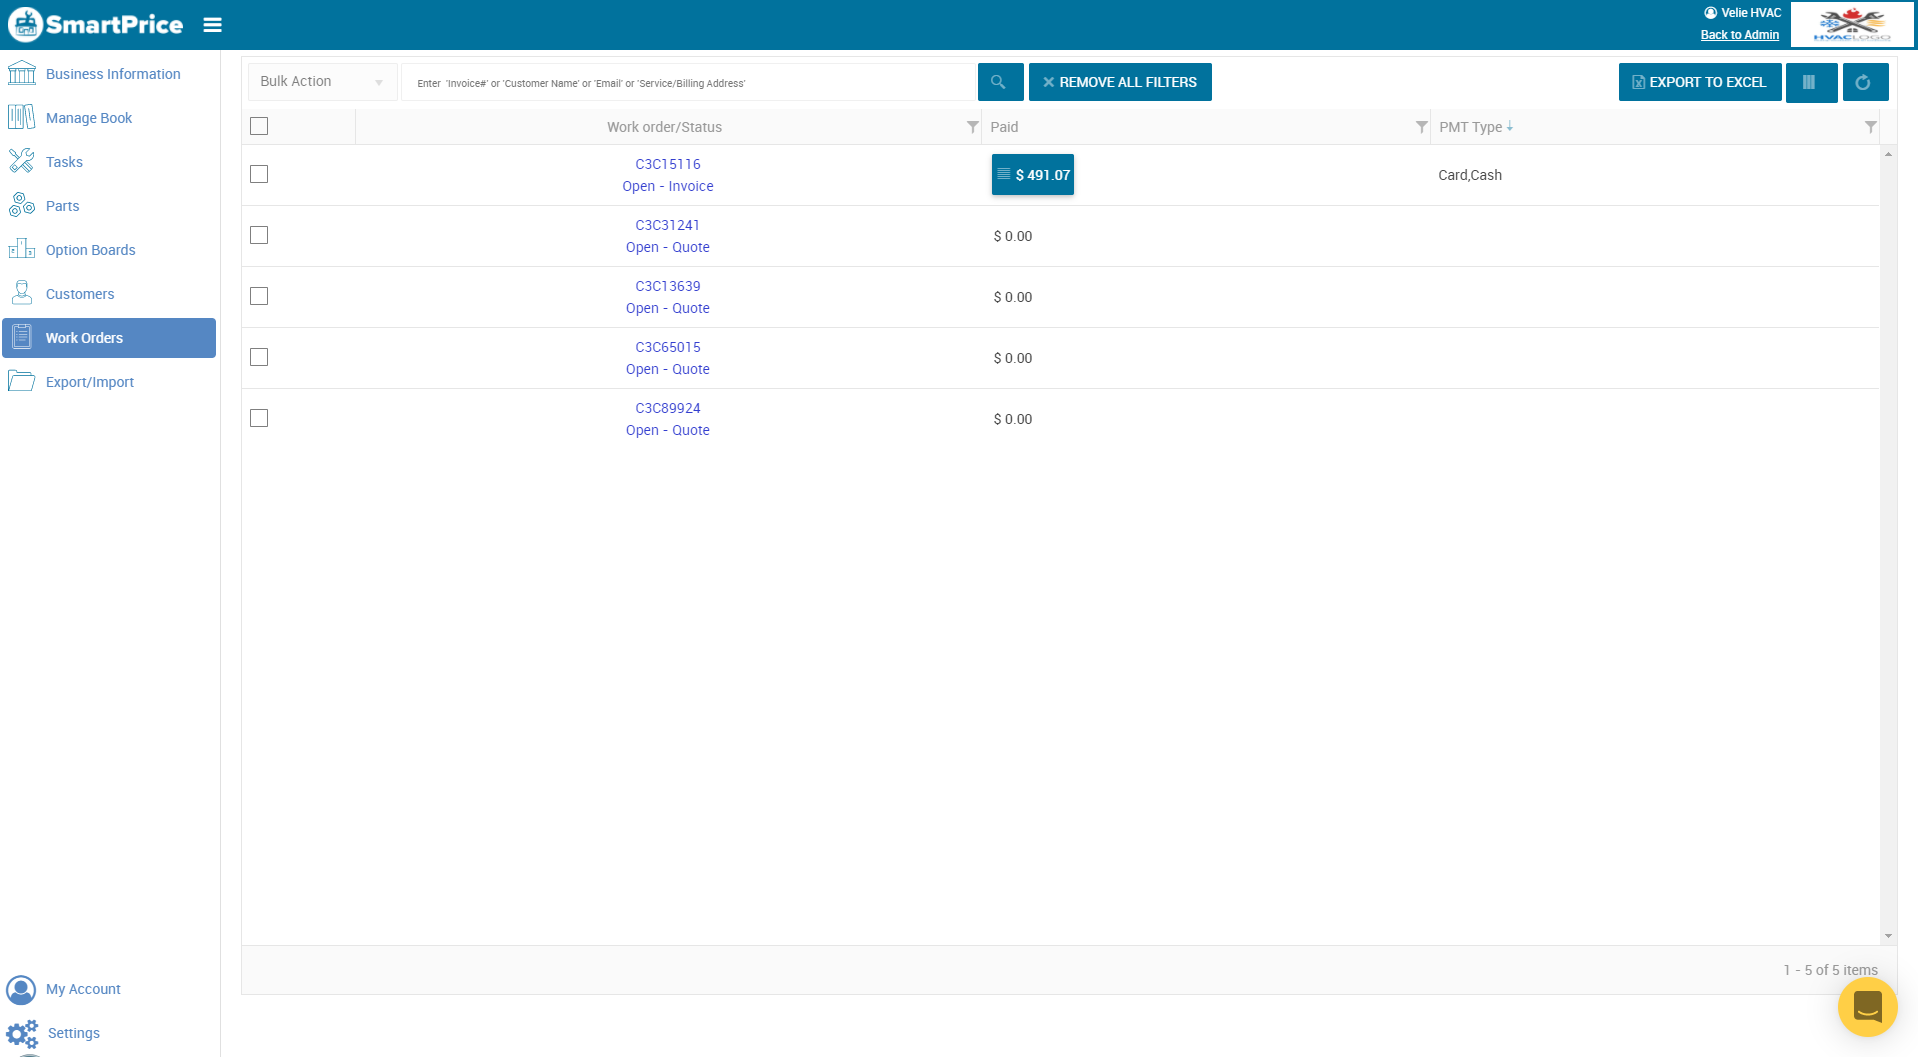The width and height of the screenshot is (1918, 1057).
Task: Check the select-all checkbox in the header row
Action: pos(259,126)
